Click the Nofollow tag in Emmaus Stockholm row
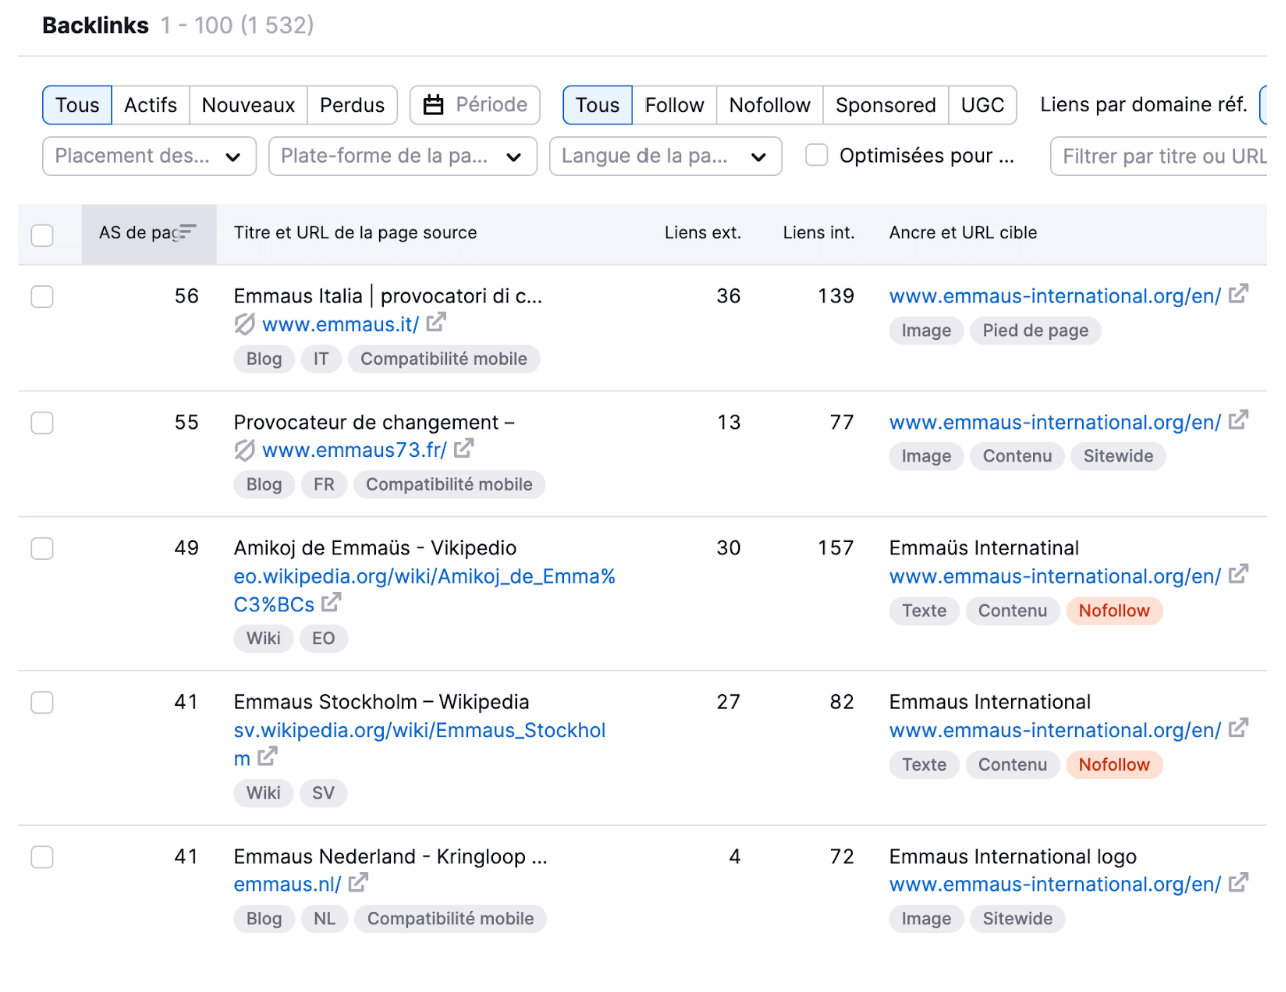Viewport: 1286px width, 992px height. coord(1114,764)
